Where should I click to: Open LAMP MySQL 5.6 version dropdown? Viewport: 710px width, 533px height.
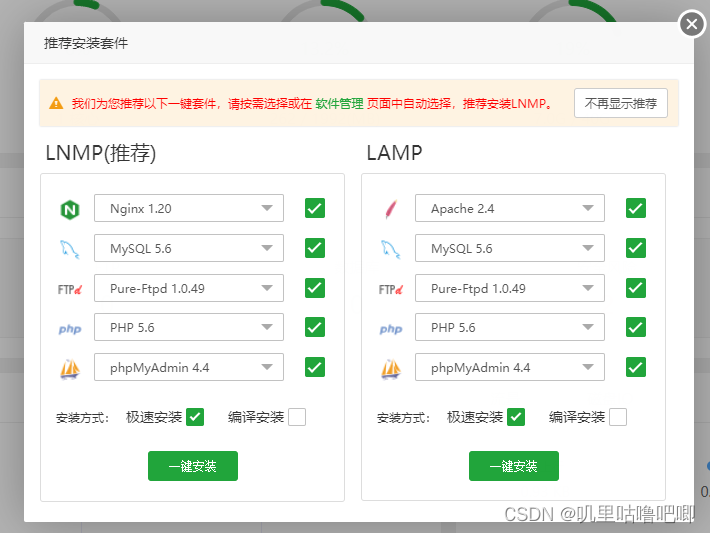coord(510,248)
